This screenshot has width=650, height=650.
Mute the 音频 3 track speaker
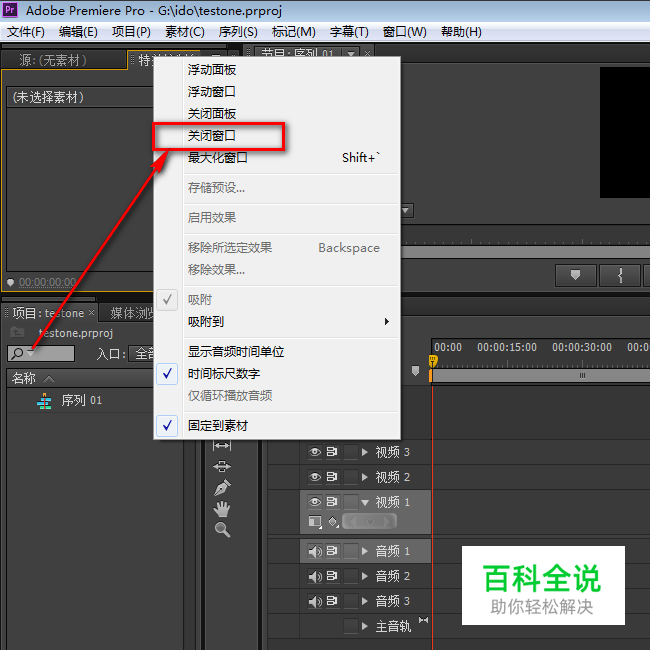(315, 601)
